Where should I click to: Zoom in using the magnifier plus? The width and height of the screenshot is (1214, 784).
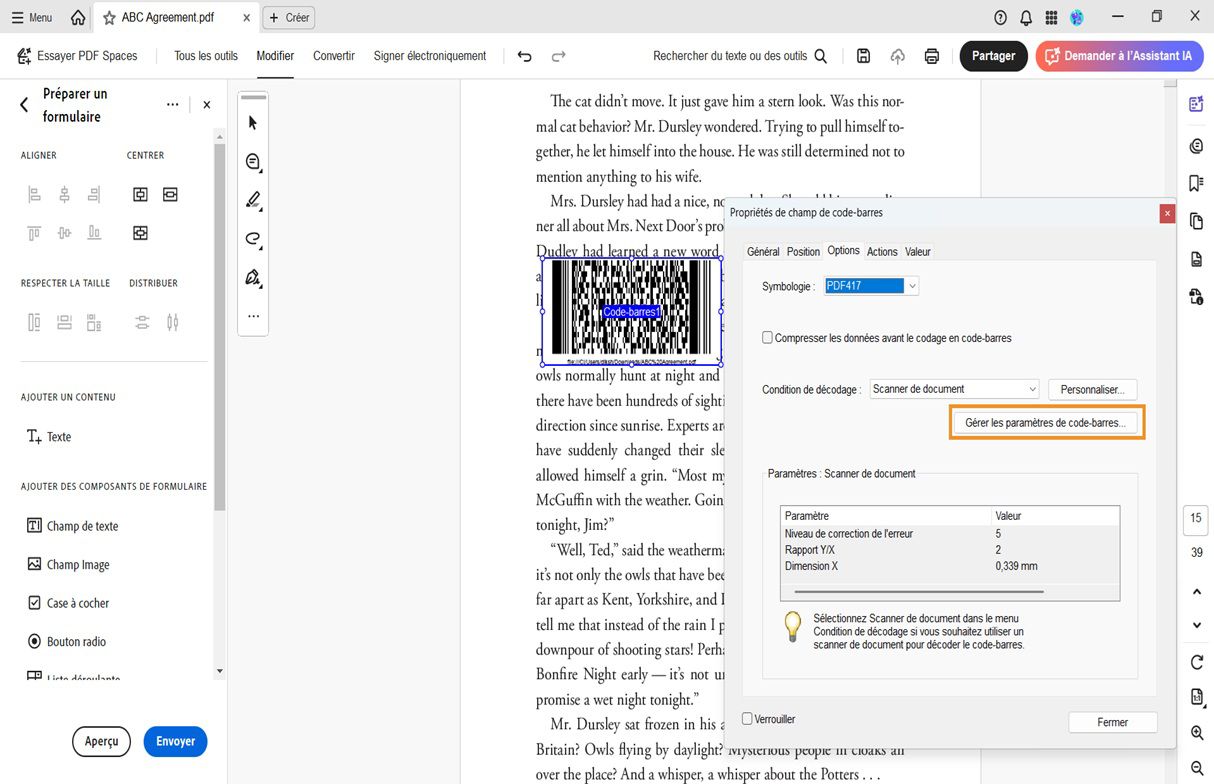tap(1197, 733)
